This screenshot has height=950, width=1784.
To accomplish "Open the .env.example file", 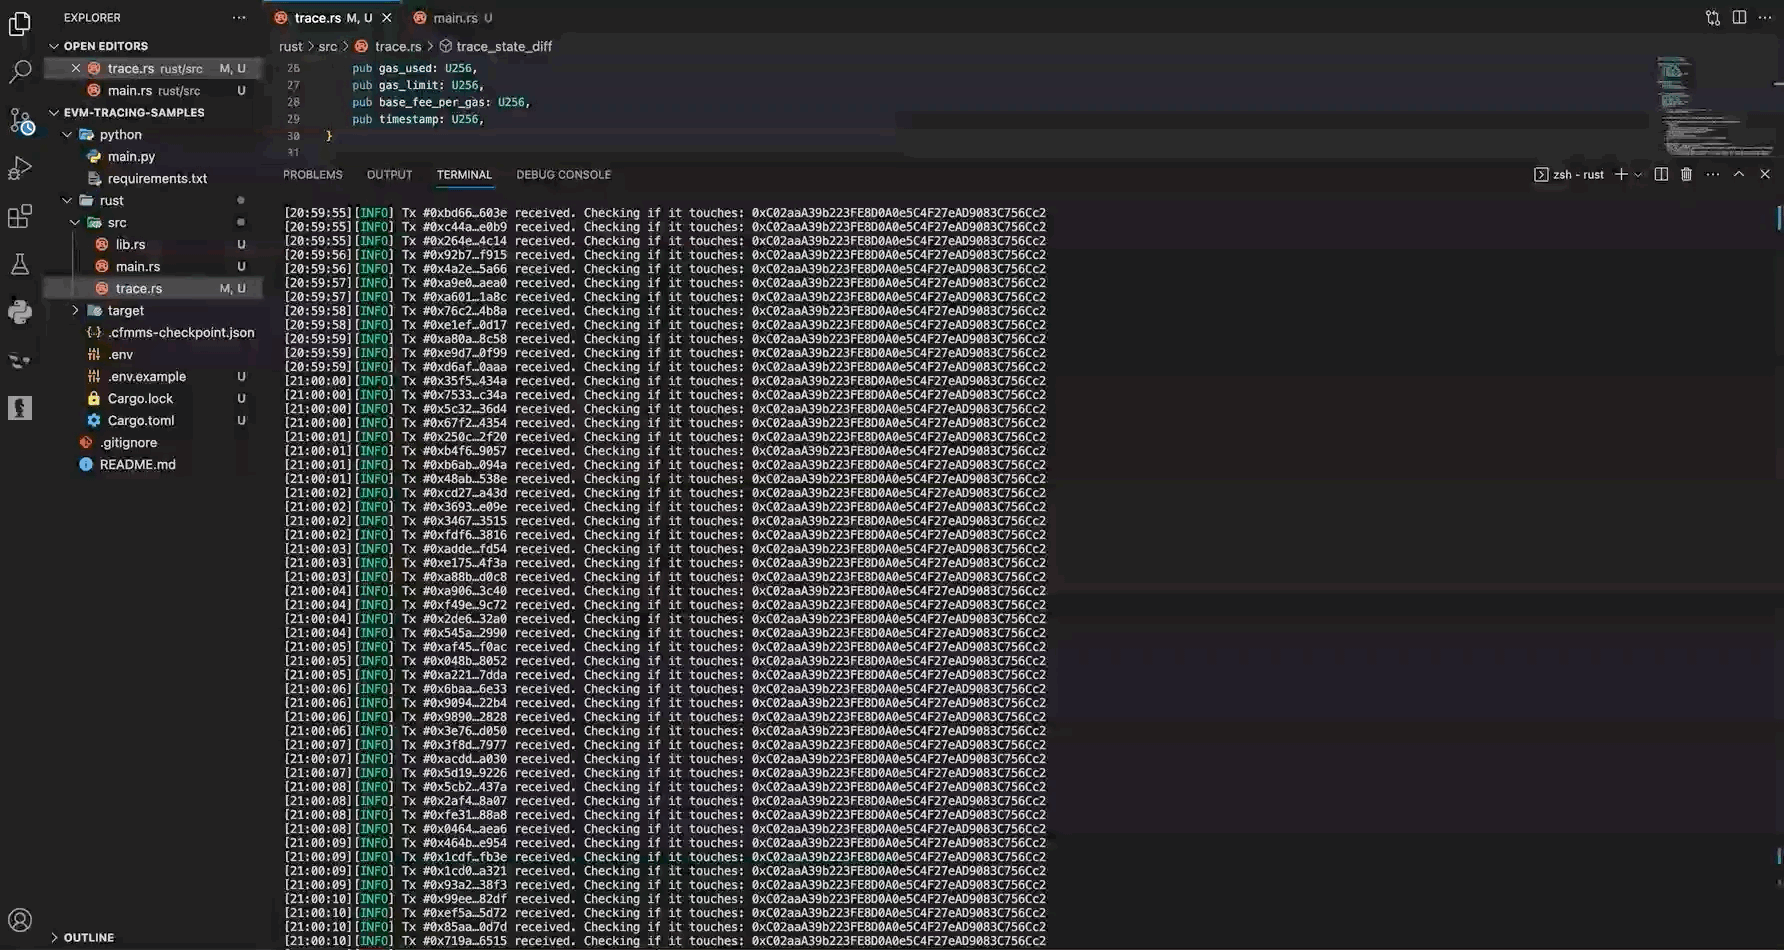I will (x=146, y=377).
